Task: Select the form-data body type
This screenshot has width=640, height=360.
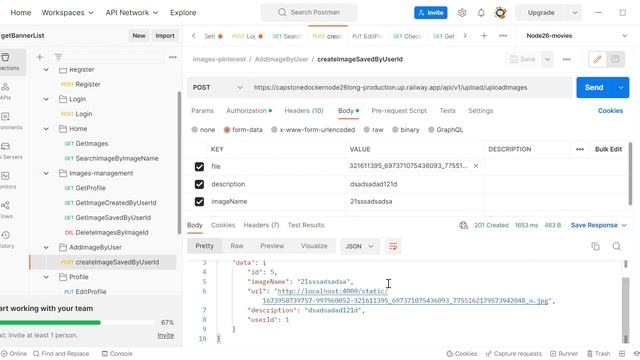Action: pyautogui.click(x=227, y=130)
